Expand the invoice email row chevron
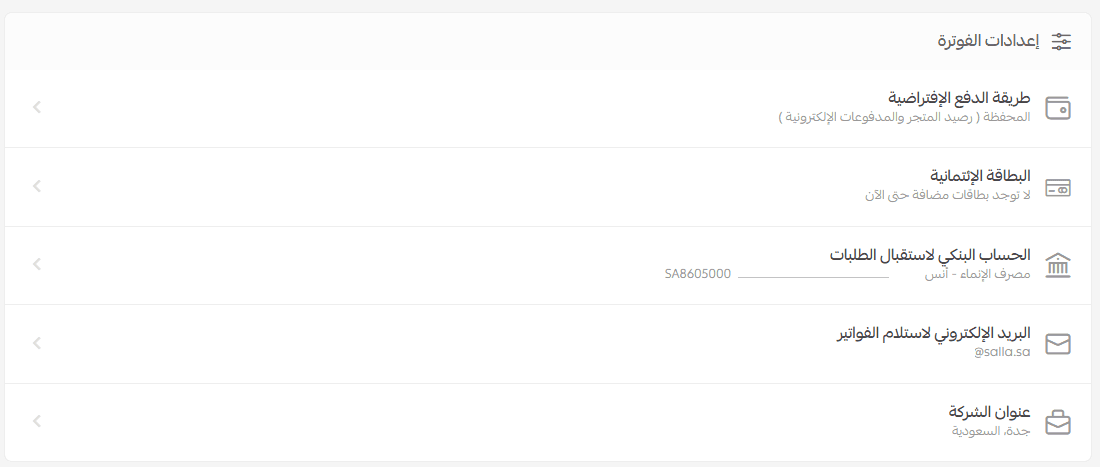Viewport: 1100px width, 467px height. coord(37,343)
